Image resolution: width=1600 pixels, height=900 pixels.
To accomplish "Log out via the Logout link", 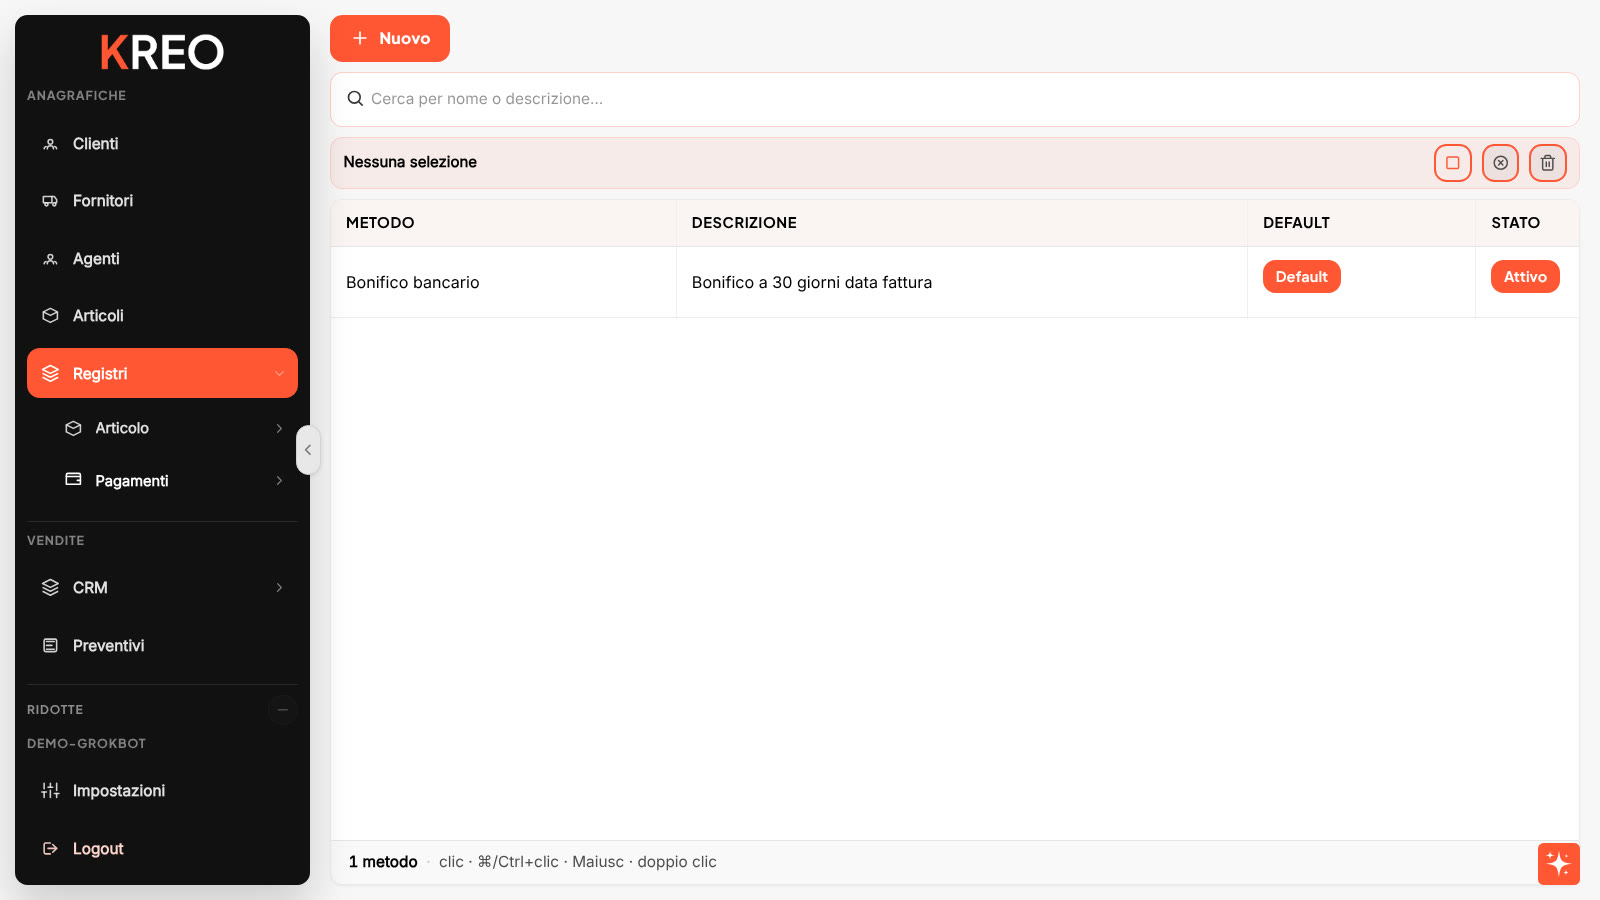I will (162, 849).
